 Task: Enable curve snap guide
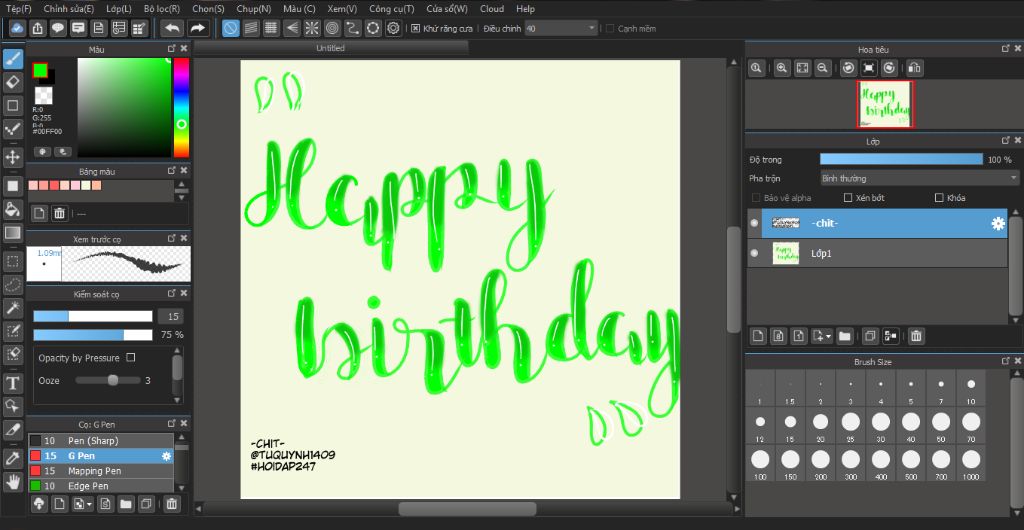[353, 28]
